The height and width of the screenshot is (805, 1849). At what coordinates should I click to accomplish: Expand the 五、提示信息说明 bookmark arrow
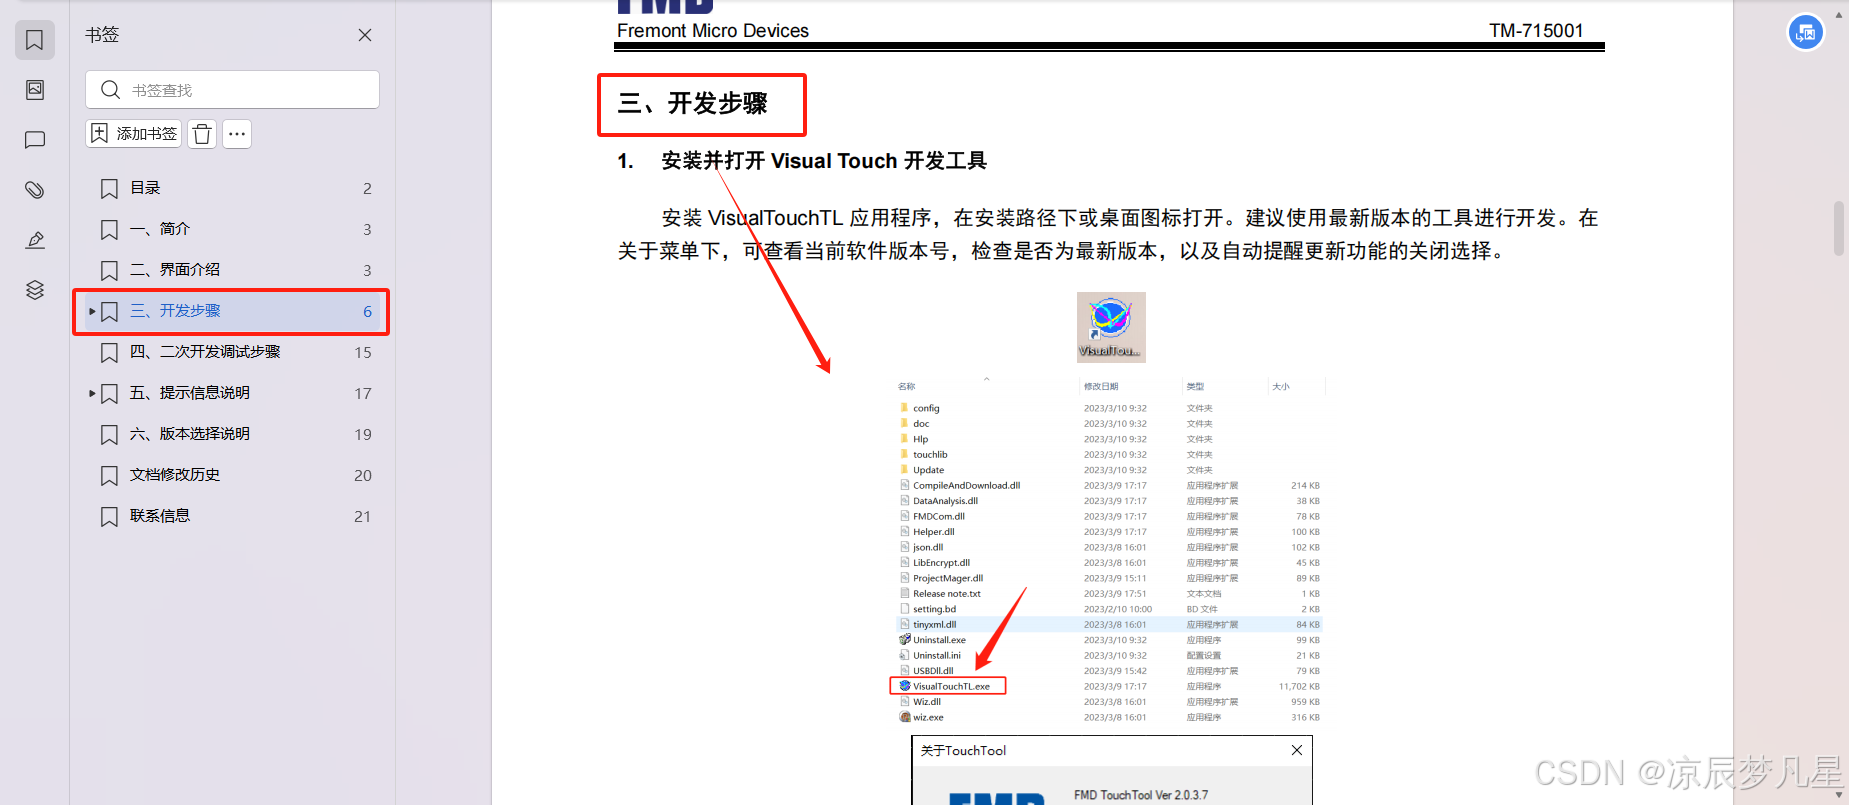pos(92,393)
